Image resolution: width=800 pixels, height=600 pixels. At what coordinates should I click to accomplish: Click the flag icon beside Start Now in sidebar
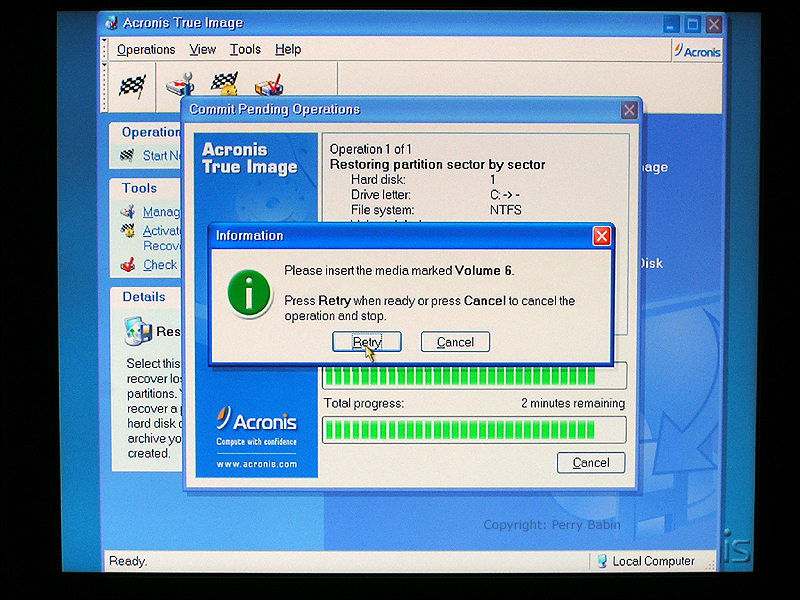[x=128, y=155]
